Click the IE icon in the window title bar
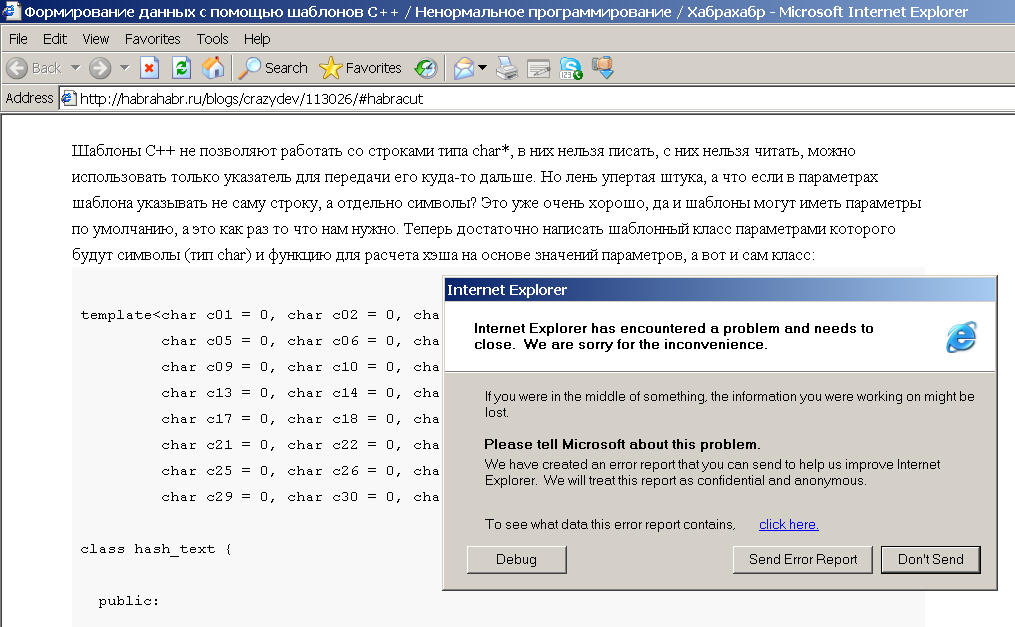Image resolution: width=1015 pixels, height=627 pixels. [x=10, y=11]
